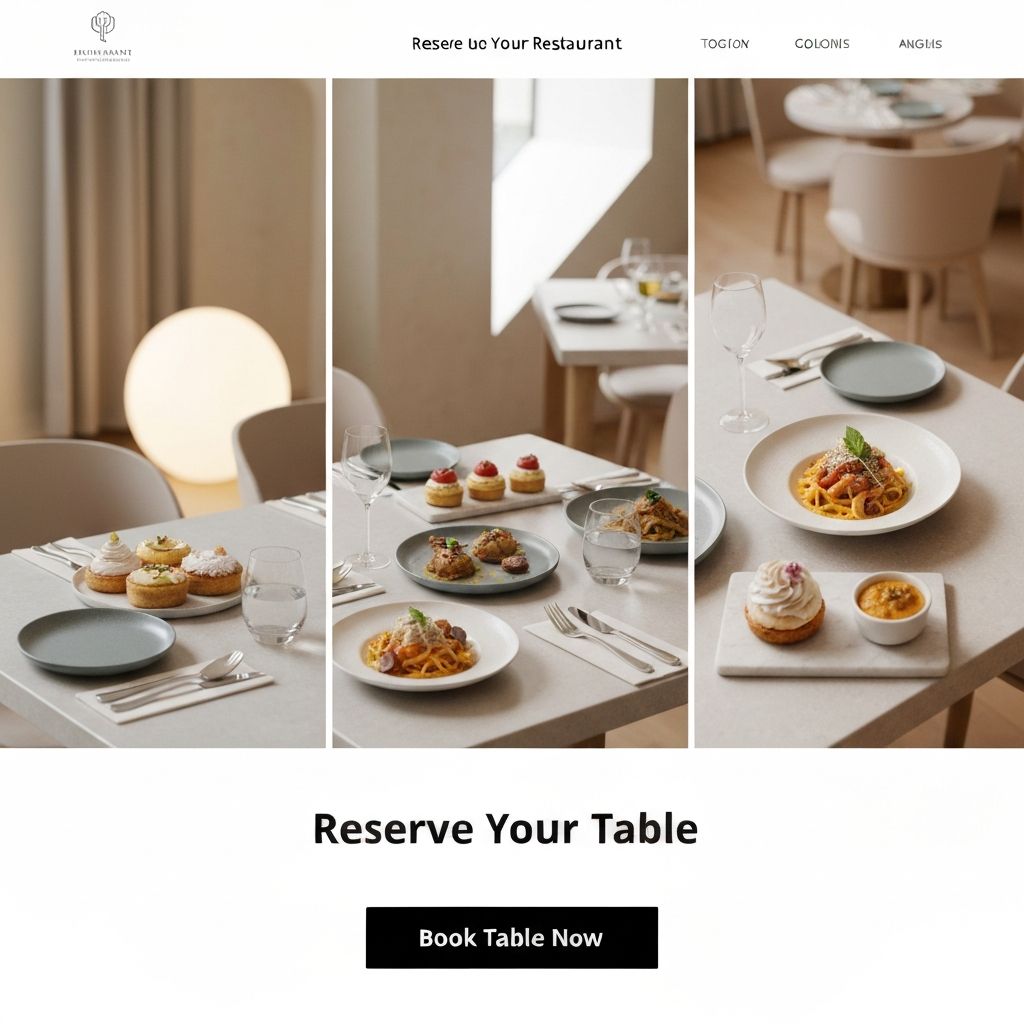Click the glowing globe lamp in the left photo
The width and height of the screenshot is (1024, 1024).
(207, 394)
